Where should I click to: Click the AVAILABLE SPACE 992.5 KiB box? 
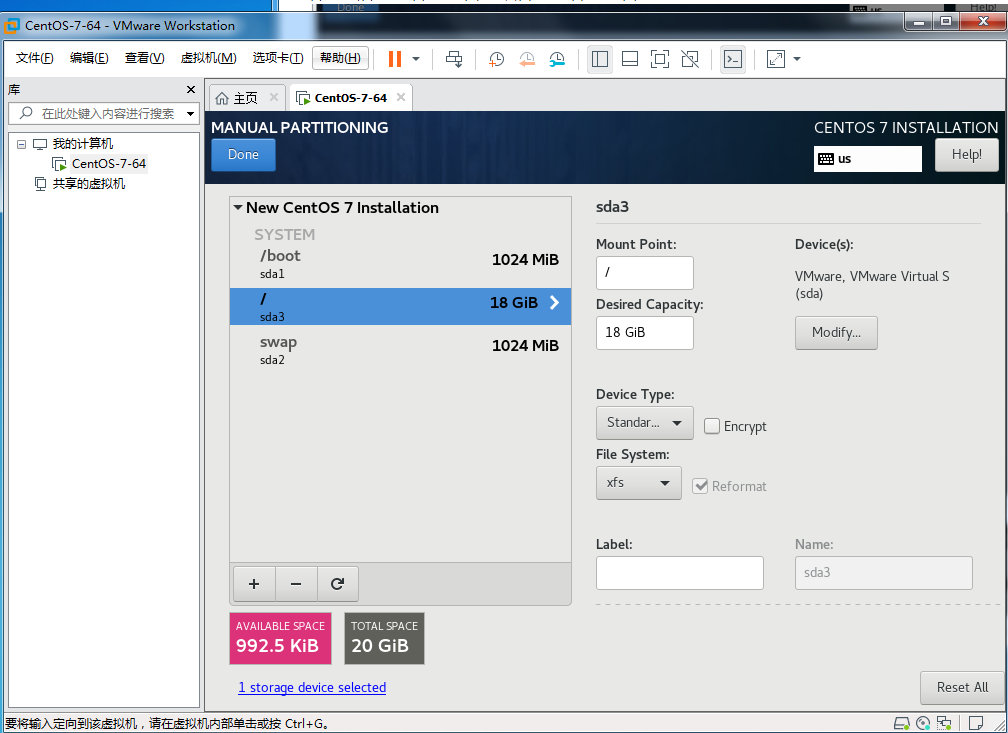(280, 638)
